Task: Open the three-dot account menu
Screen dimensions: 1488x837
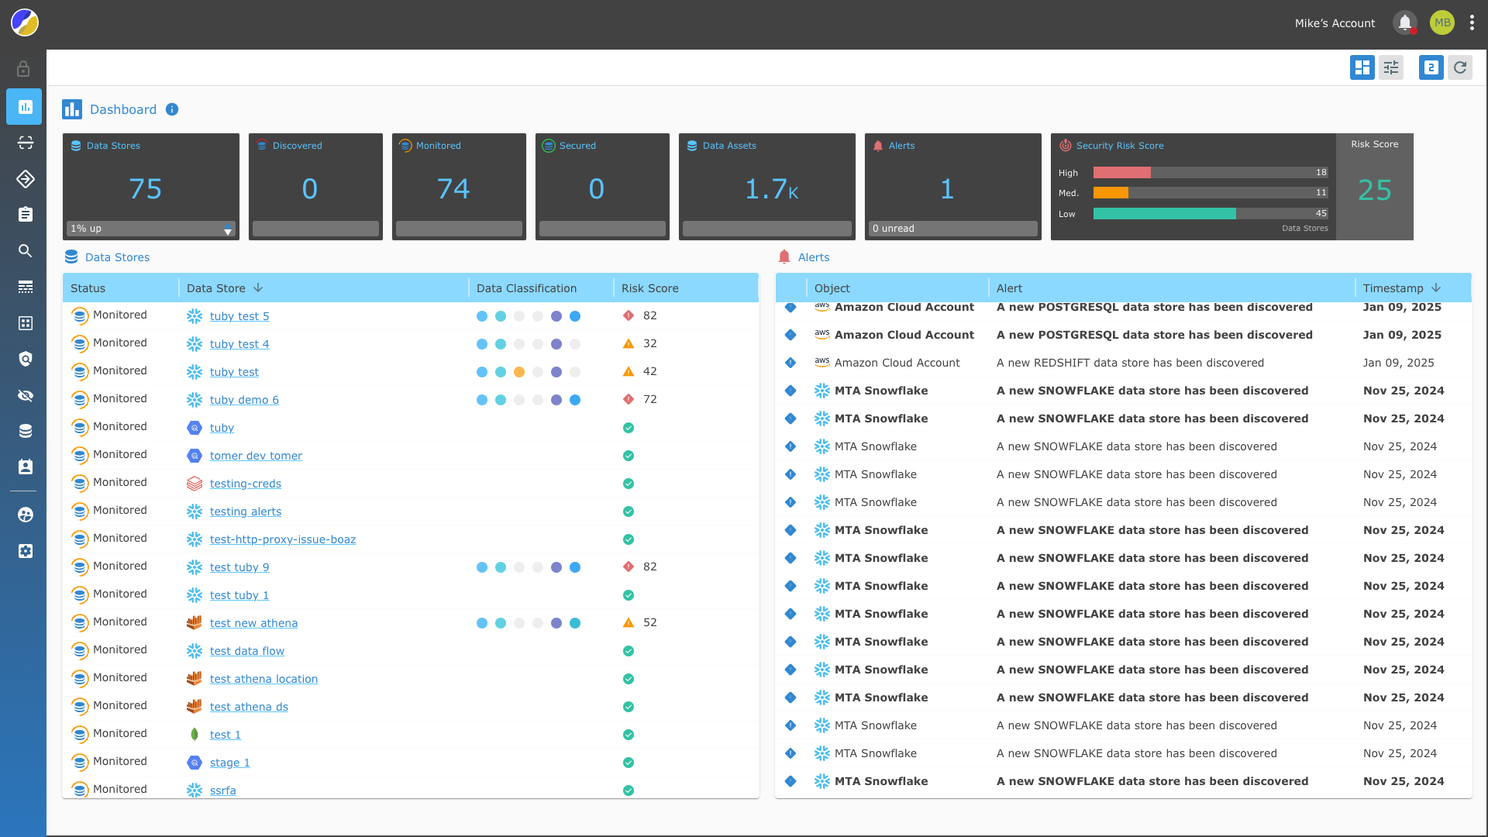Action: click(x=1472, y=22)
